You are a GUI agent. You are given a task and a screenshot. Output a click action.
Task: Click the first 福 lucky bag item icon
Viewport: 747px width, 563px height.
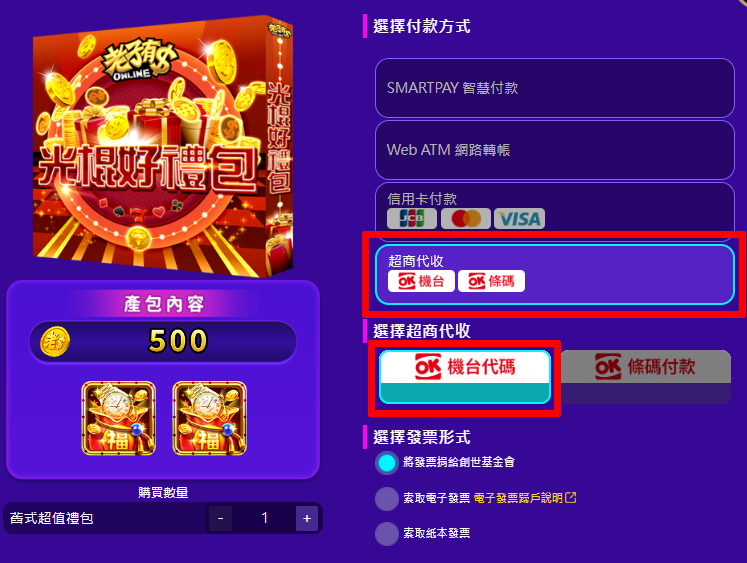tap(119, 418)
